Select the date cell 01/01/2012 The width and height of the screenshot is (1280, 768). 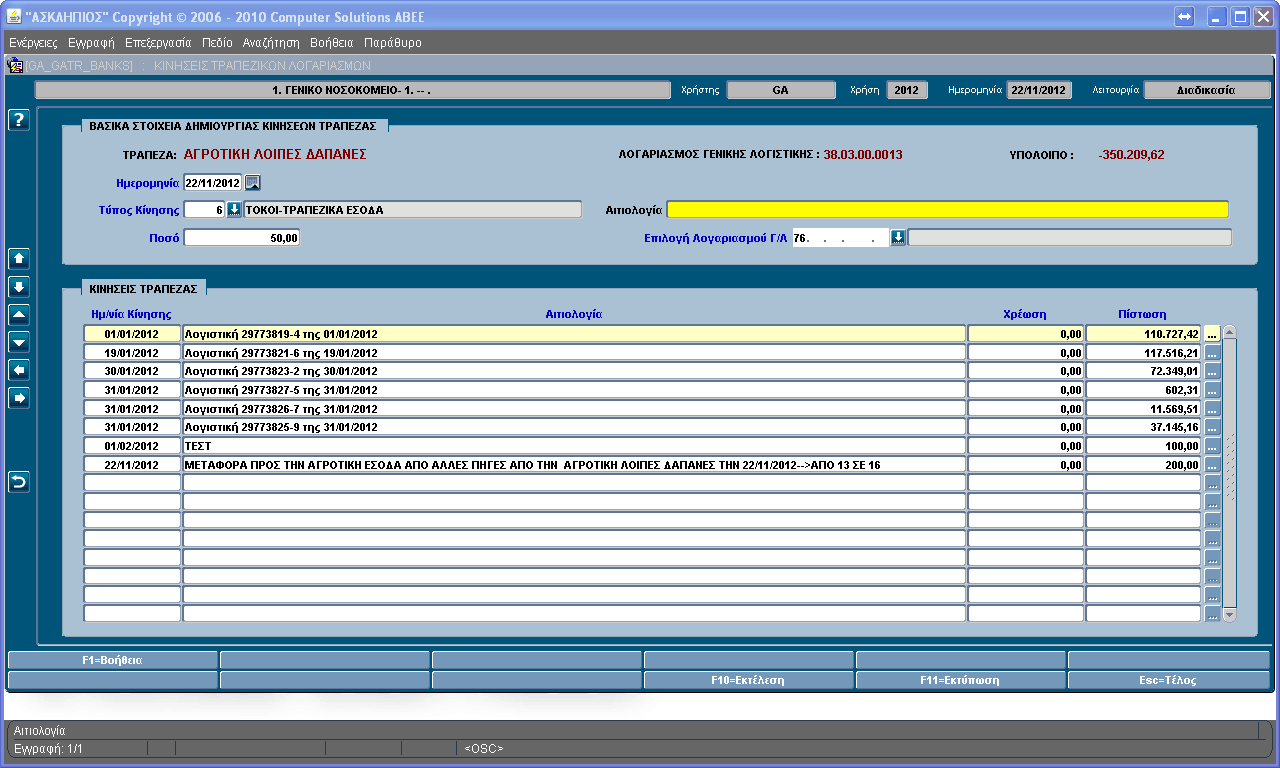coord(132,334)
